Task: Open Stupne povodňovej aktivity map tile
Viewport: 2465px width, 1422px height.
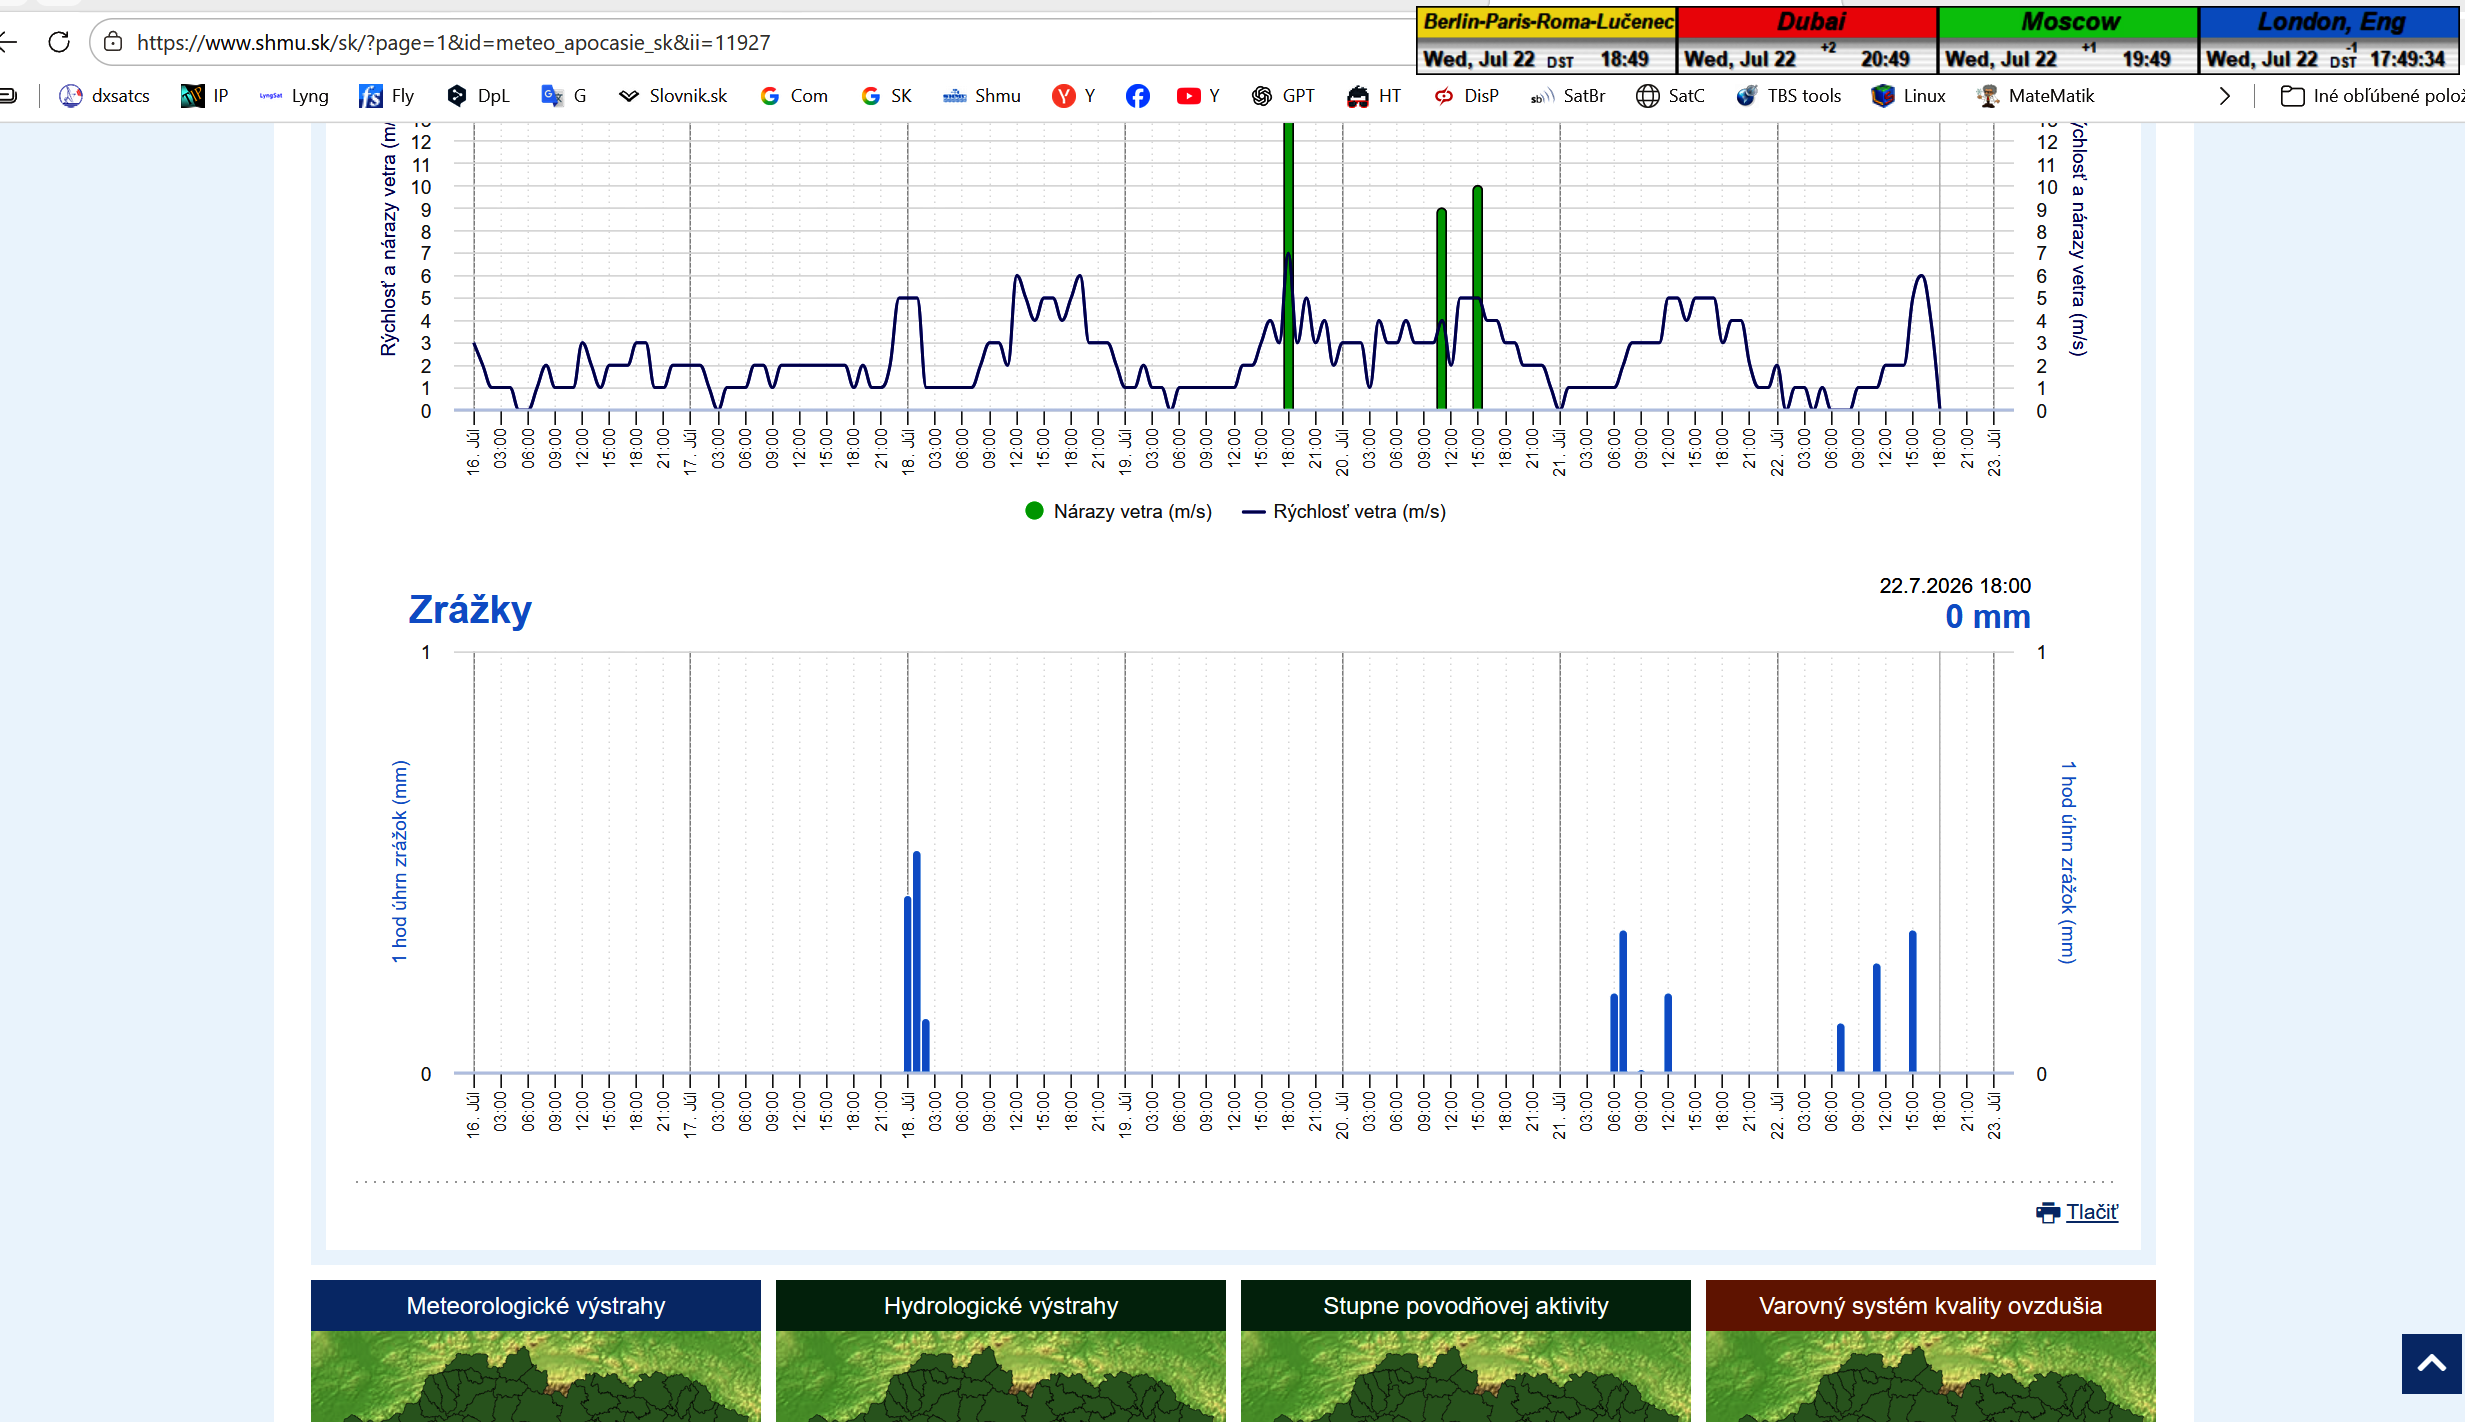Action: click(x=1466, y=1350)
